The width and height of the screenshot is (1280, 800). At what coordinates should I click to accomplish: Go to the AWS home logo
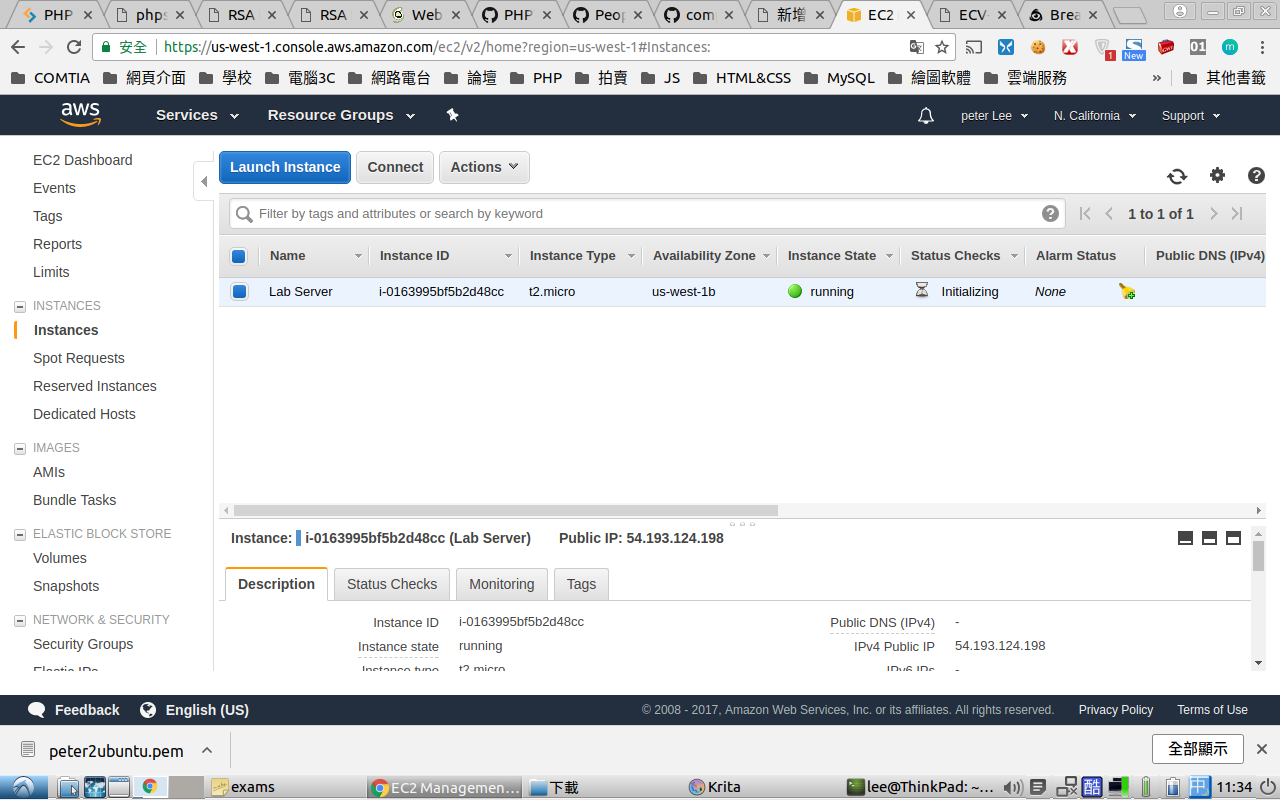point(80,115)
